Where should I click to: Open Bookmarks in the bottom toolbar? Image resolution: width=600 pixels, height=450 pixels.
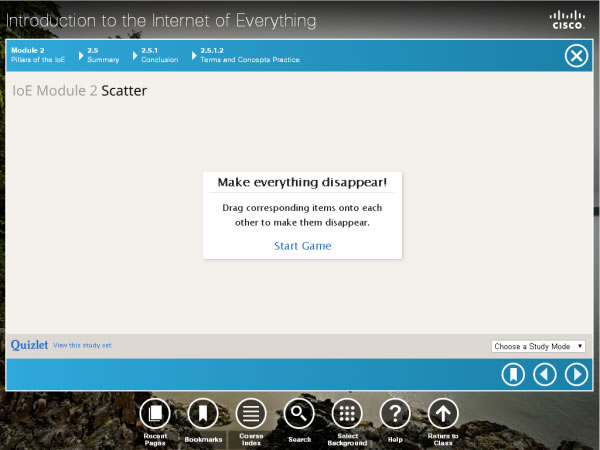(x=203, y=413)
